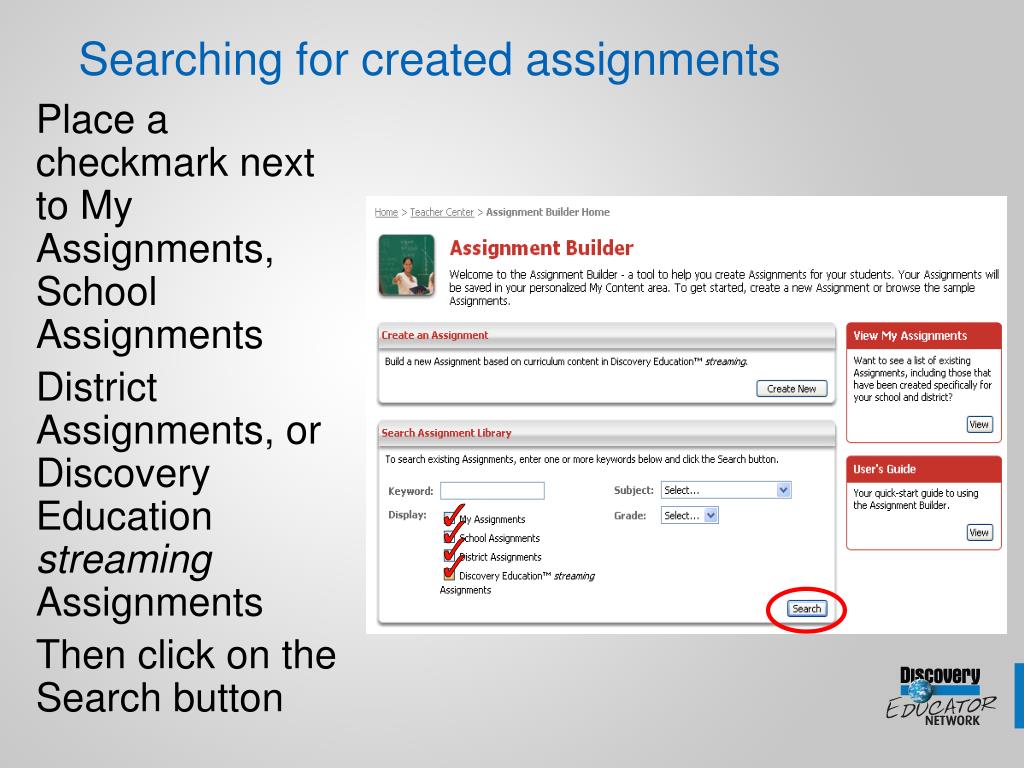
Task: Click the teacher photo beside Assignment Builder
Action: tap(406, 265)
